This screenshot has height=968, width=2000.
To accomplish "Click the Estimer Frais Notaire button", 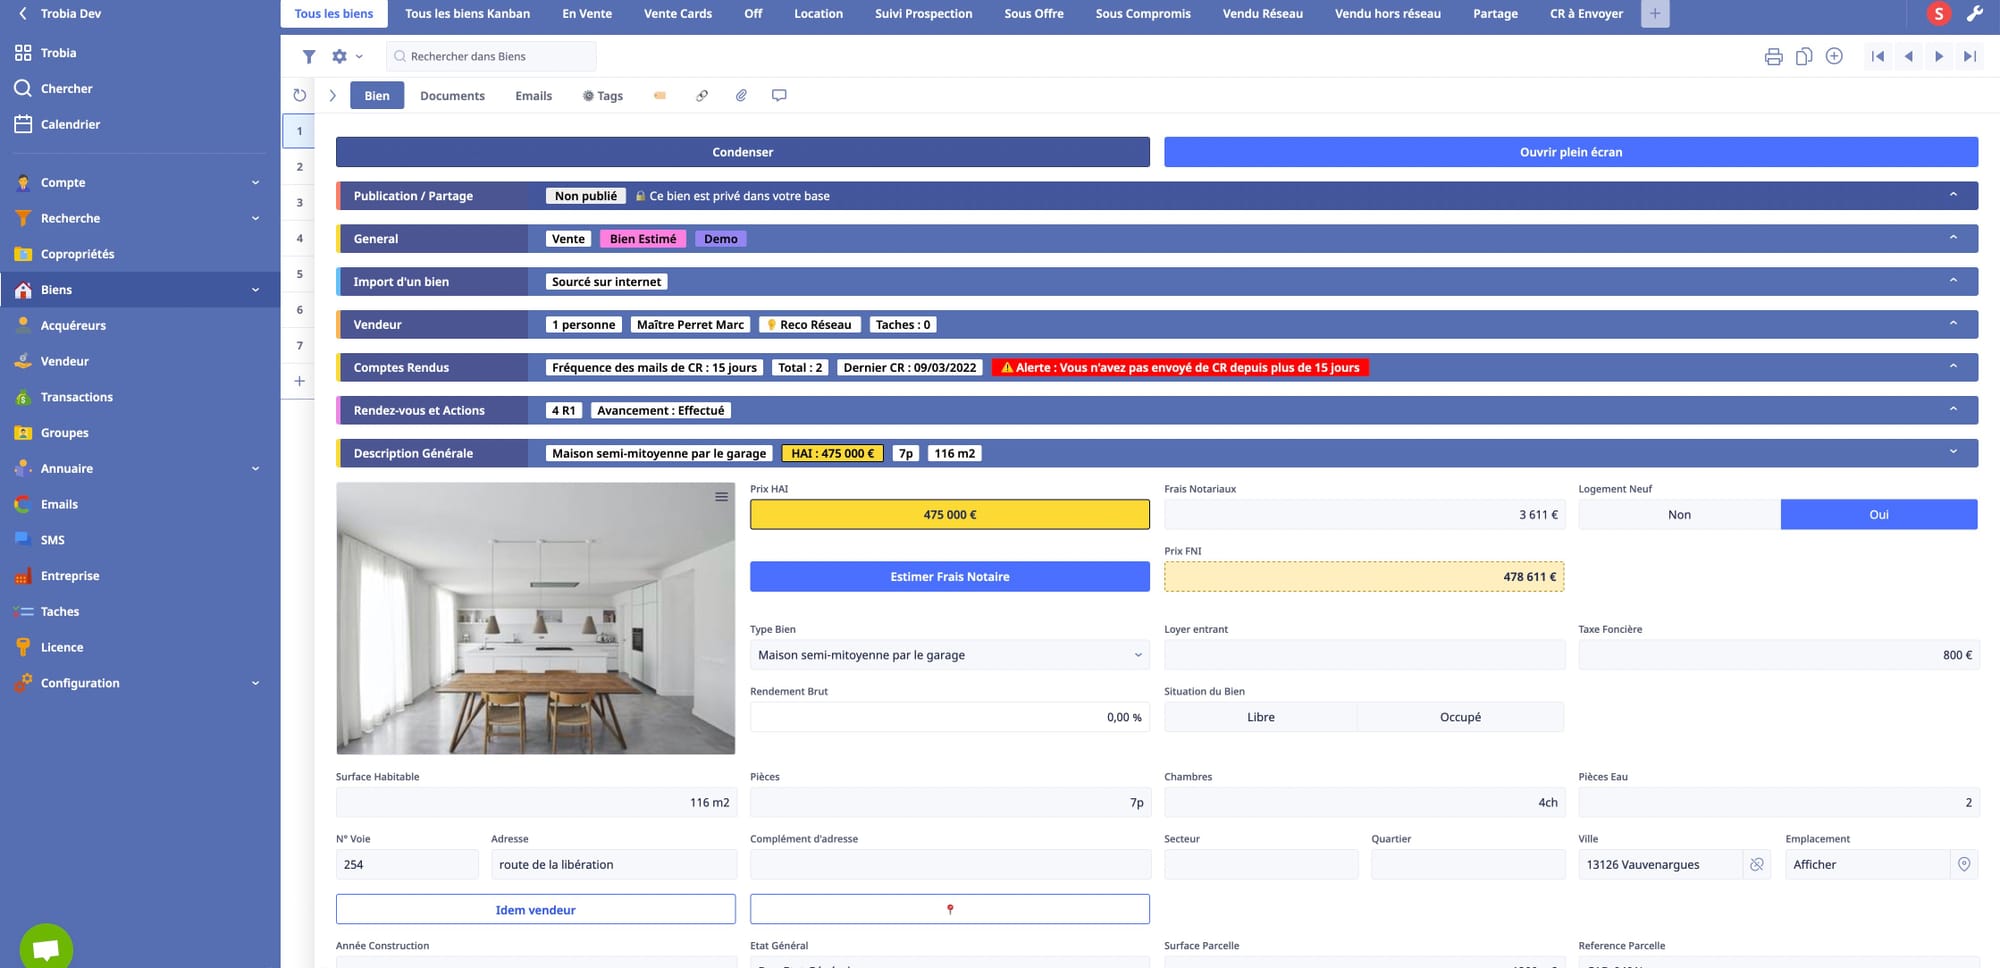I will (x=949, y=577).
